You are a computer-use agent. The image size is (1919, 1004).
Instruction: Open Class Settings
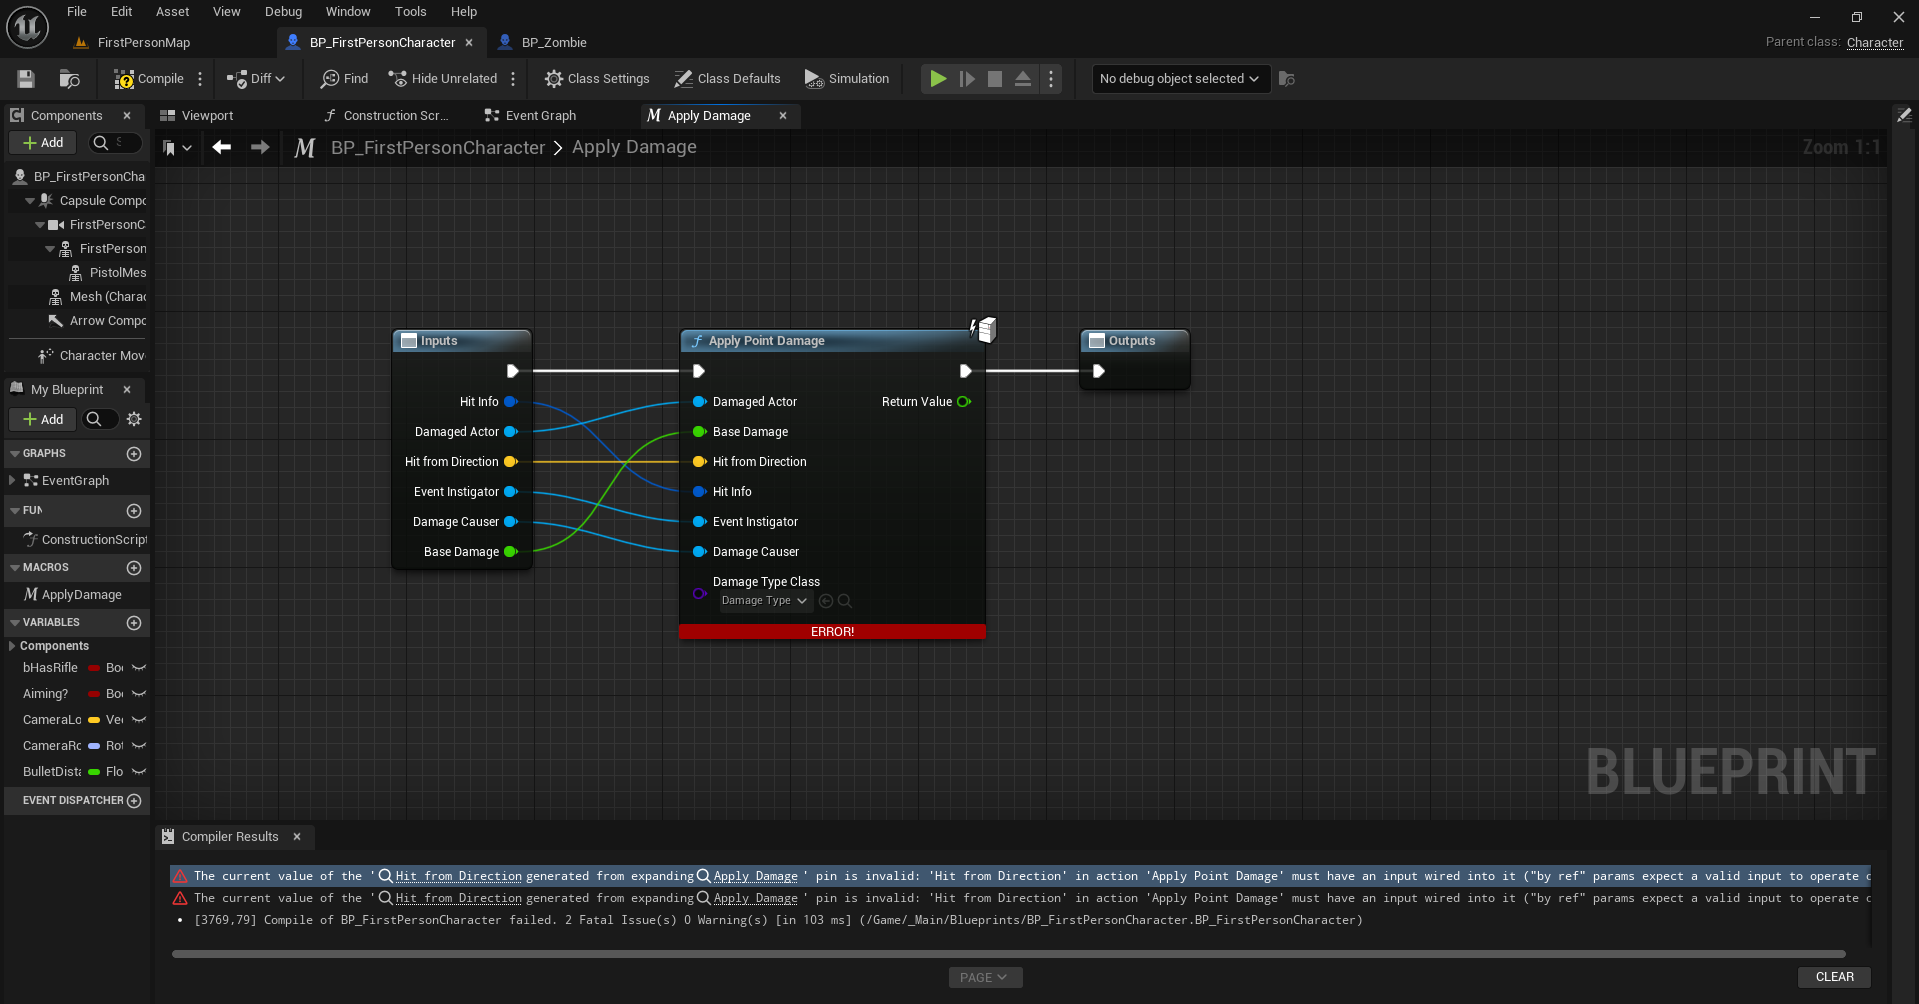point(597,79)
